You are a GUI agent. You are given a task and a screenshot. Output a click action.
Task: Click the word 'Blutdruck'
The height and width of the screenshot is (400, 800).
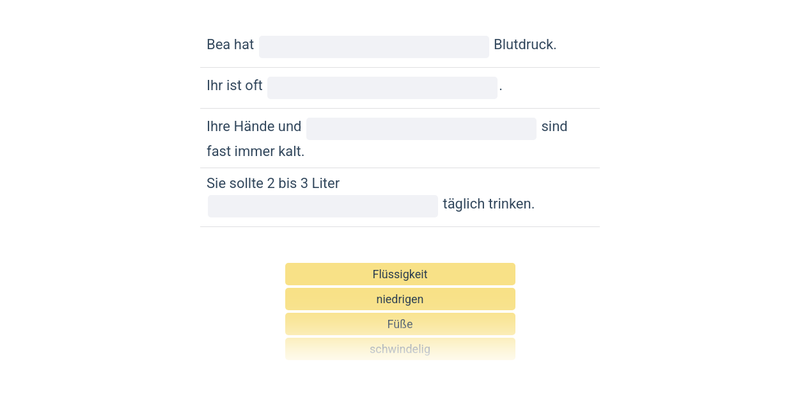point(525,45)
